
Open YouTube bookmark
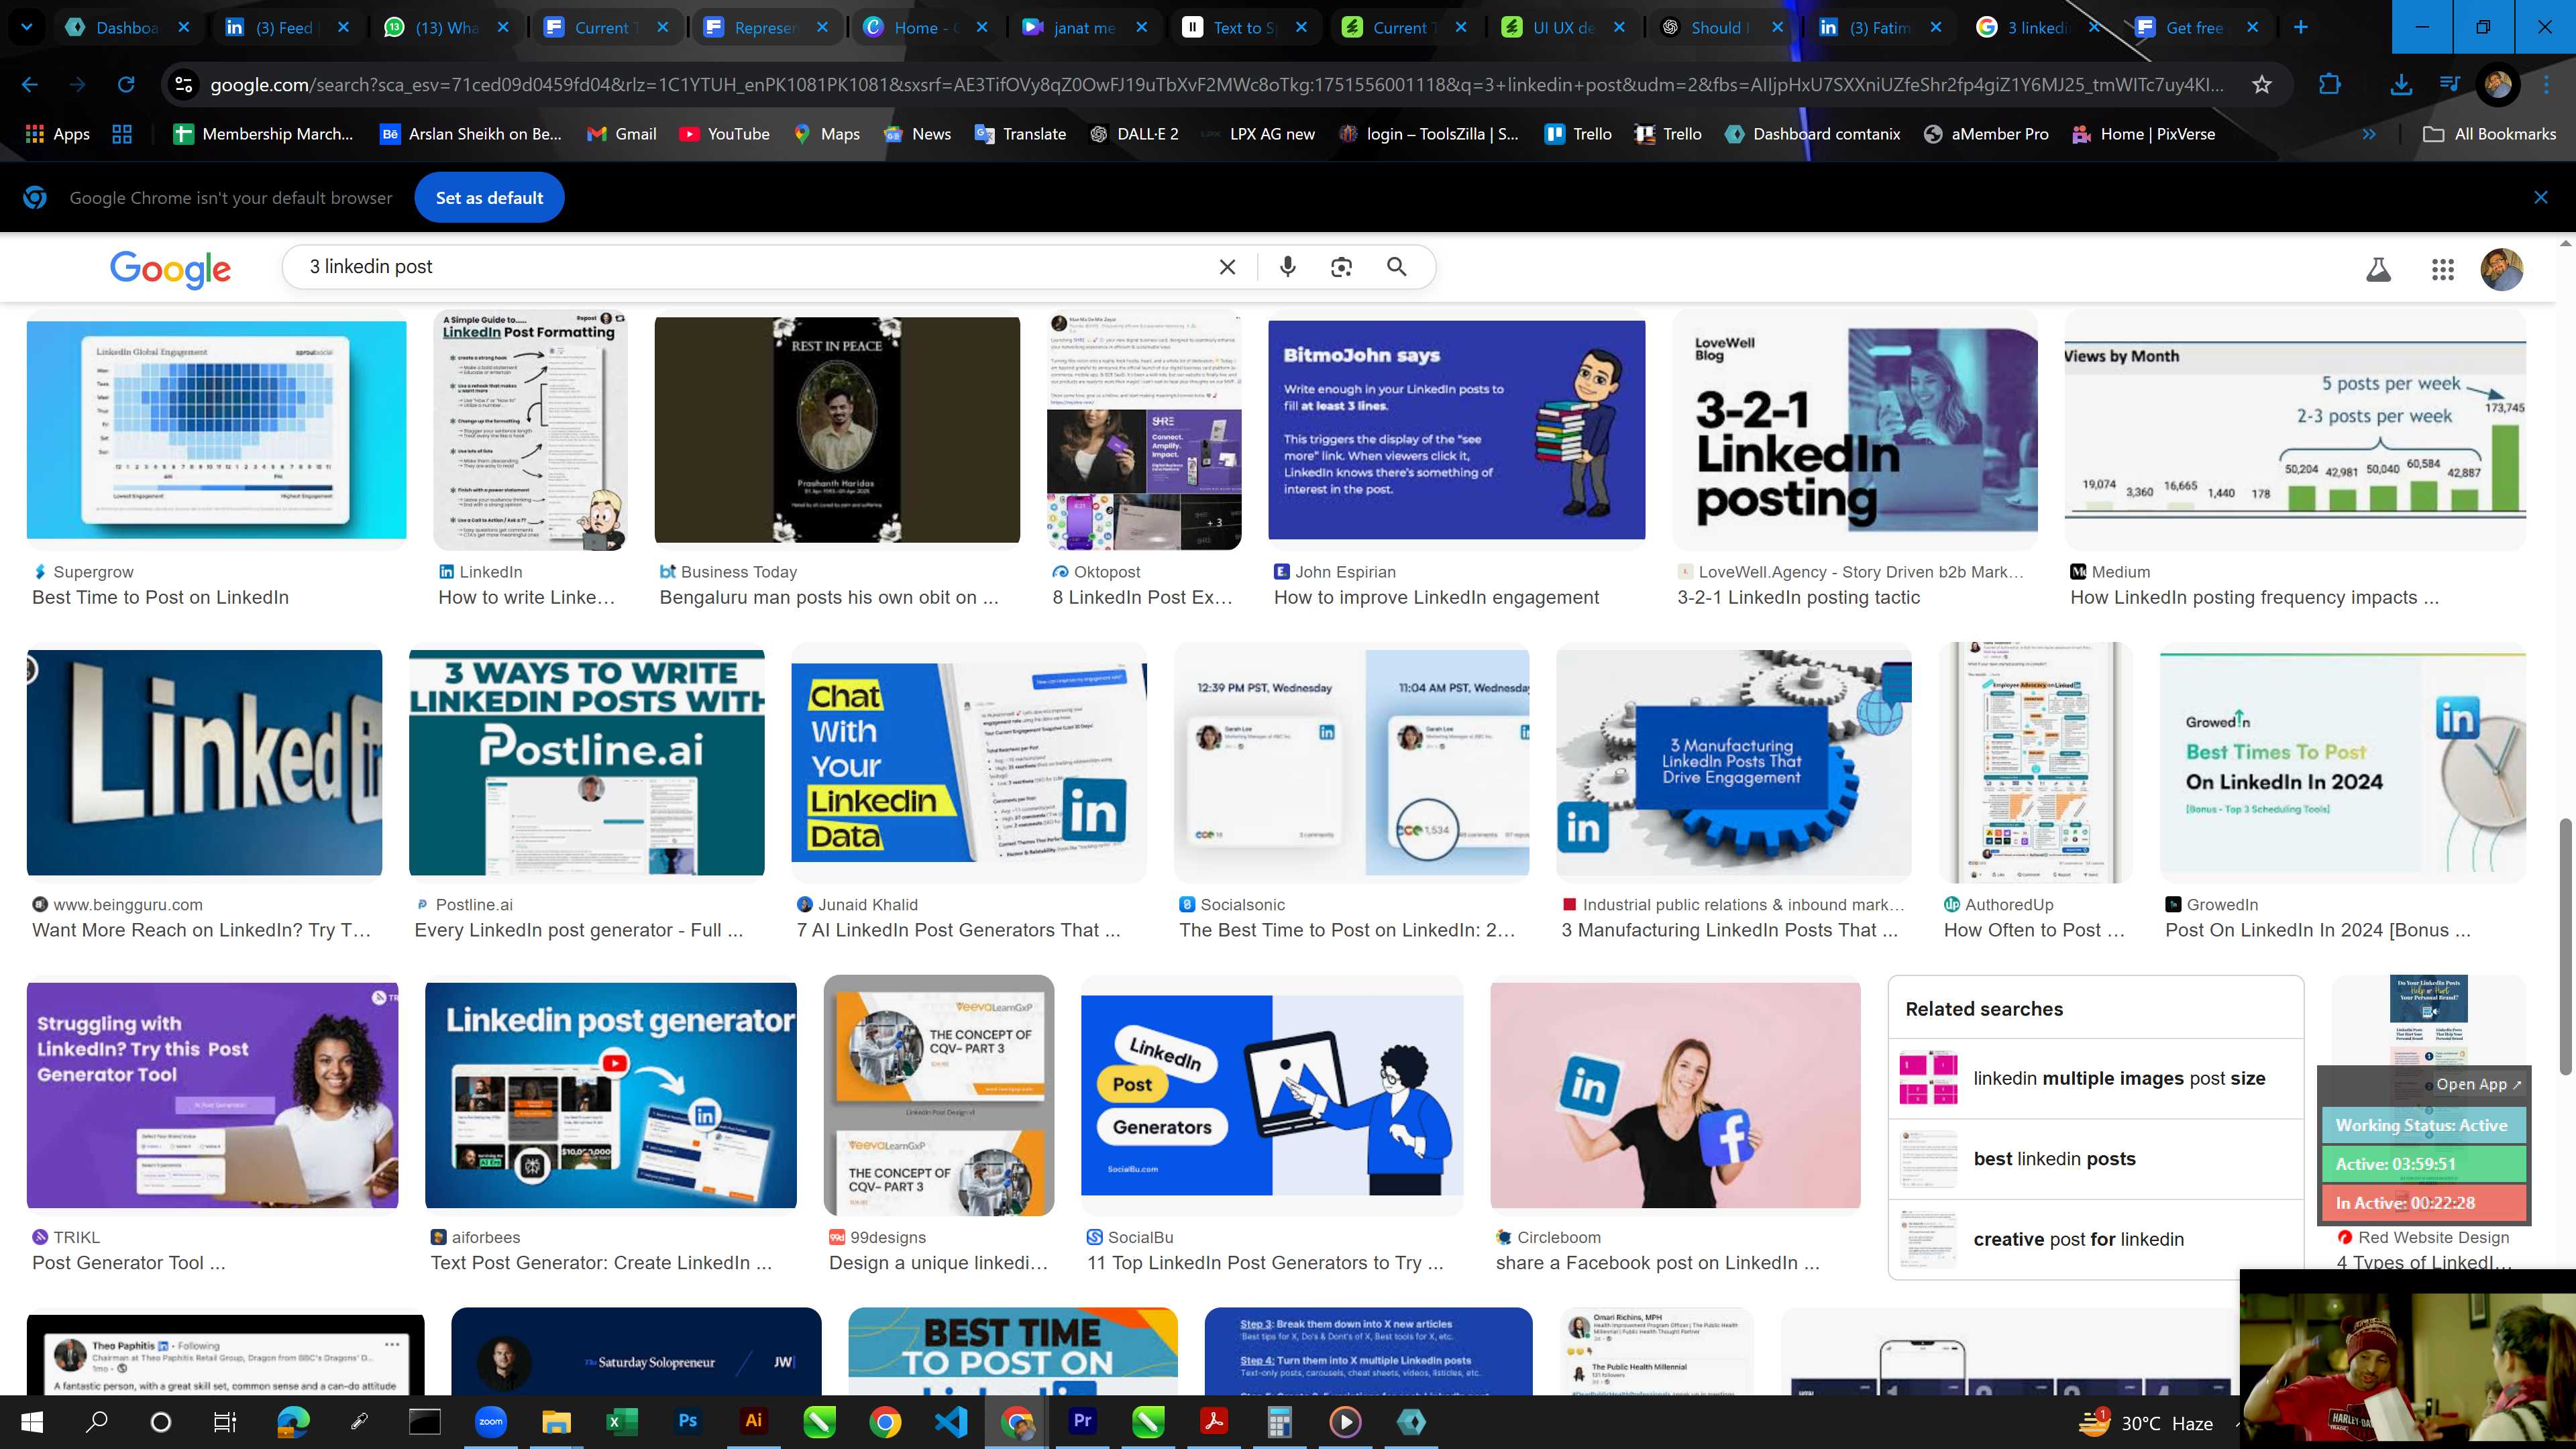(725, 134)
